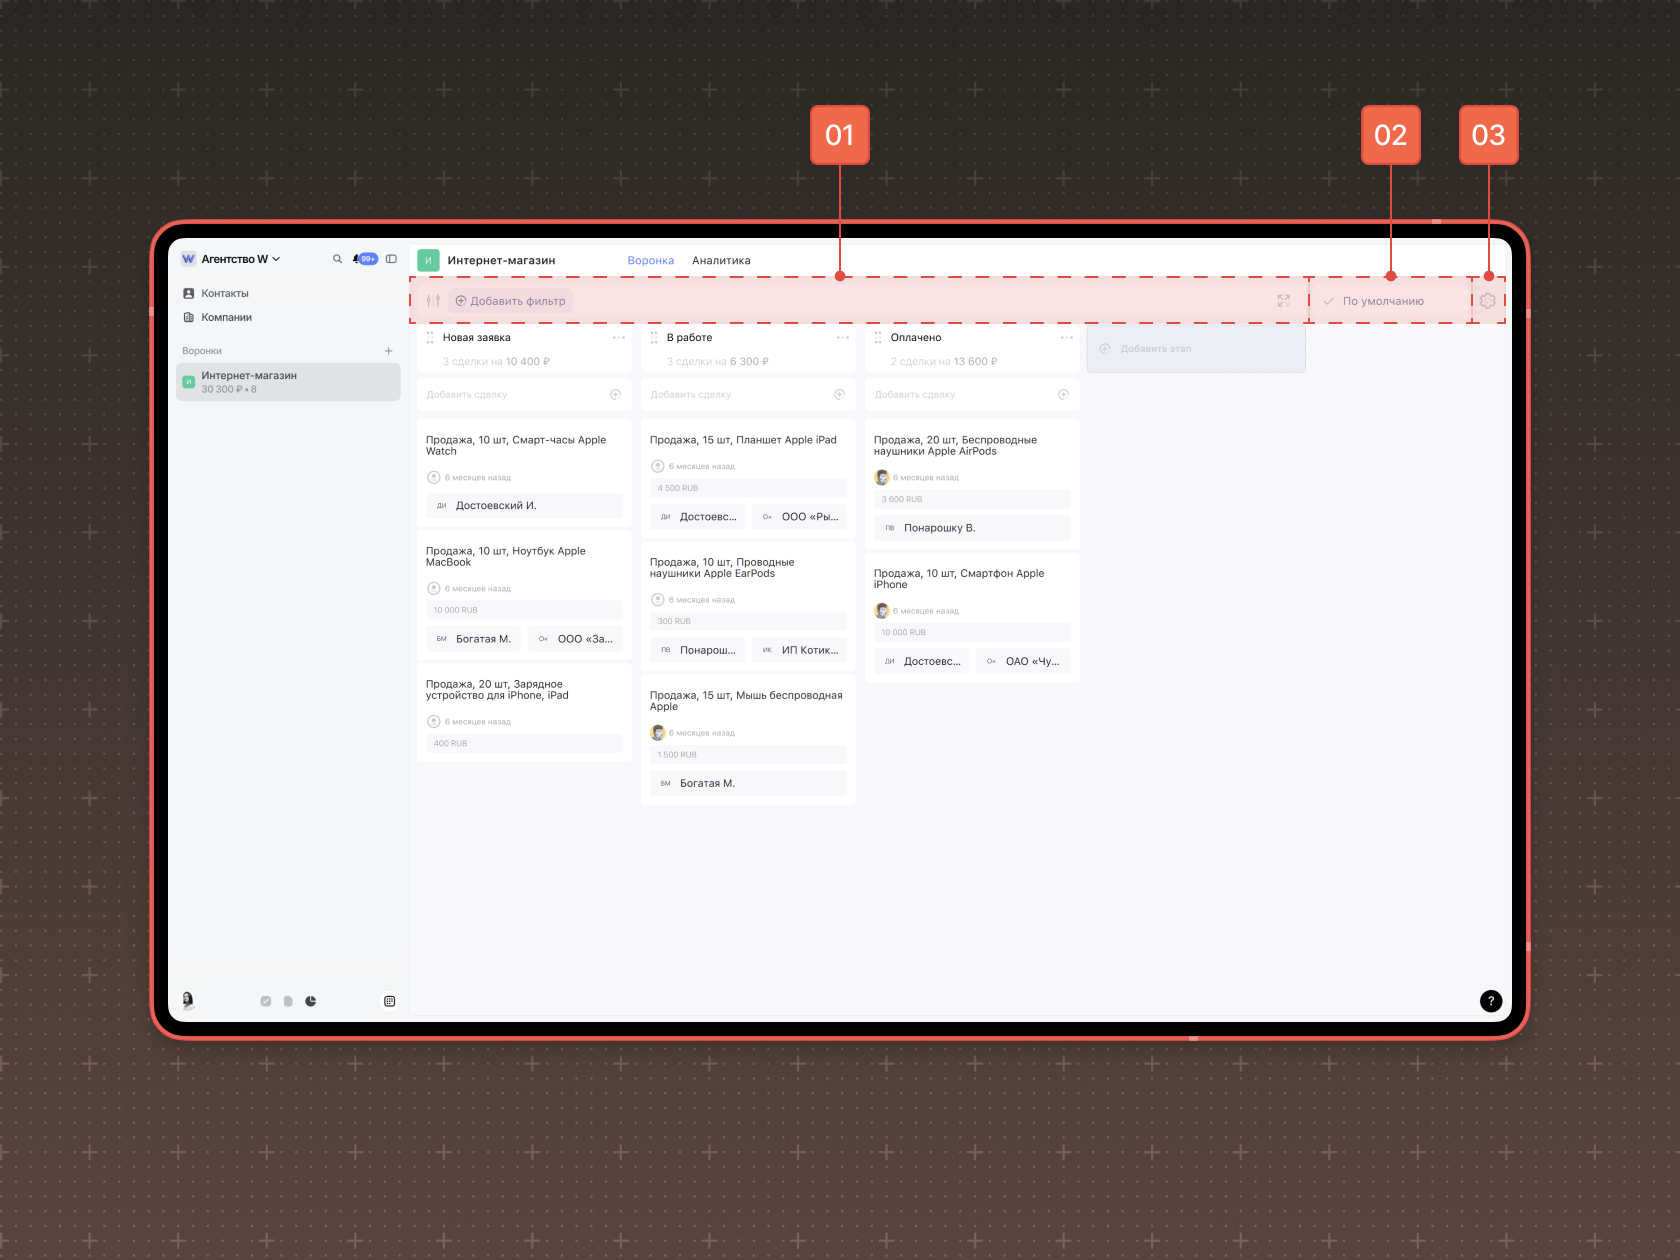Add a new funnel with the plus beside Воронки
Viewport: 1680px width, 1260px height.
pos(389,351)
